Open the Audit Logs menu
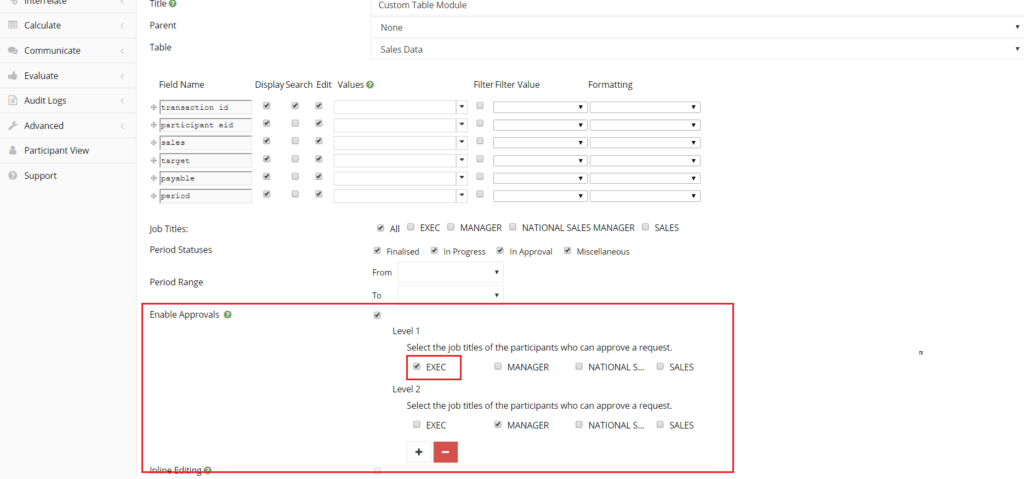The width and height of the screenshot is (1024, 479). click(67, 101)
